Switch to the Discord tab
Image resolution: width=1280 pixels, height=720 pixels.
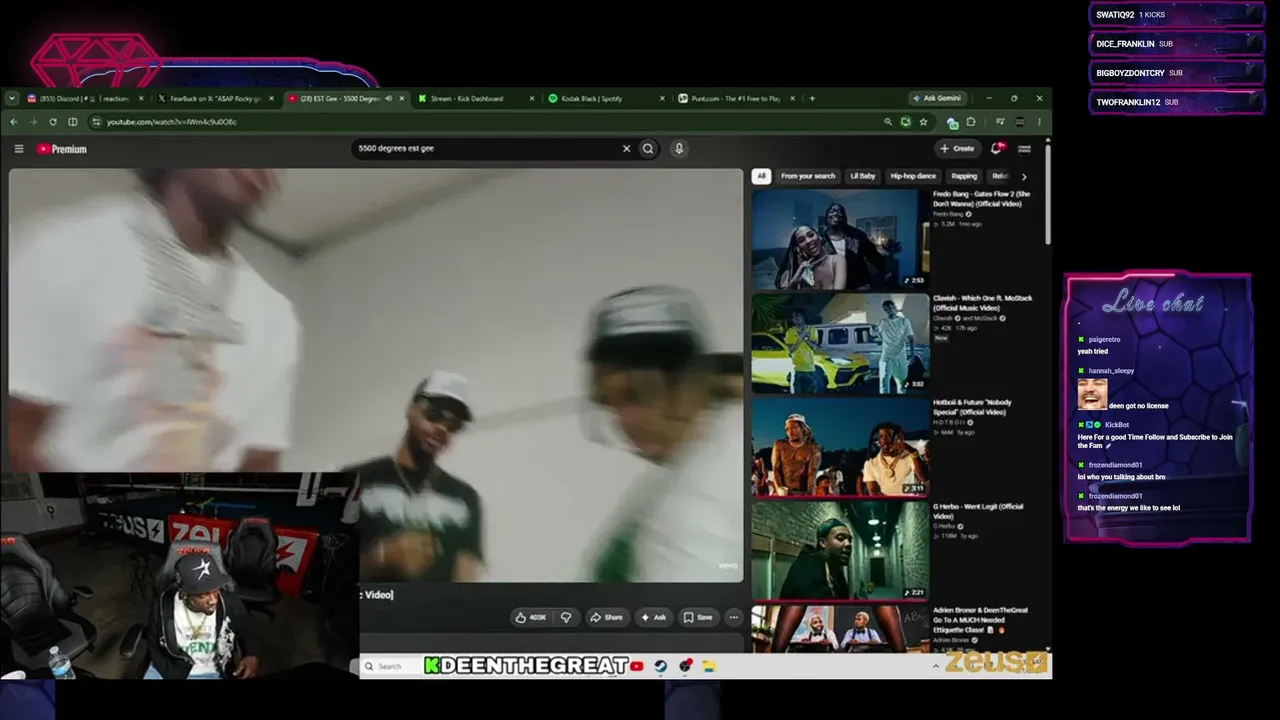(x=85, y=98)
